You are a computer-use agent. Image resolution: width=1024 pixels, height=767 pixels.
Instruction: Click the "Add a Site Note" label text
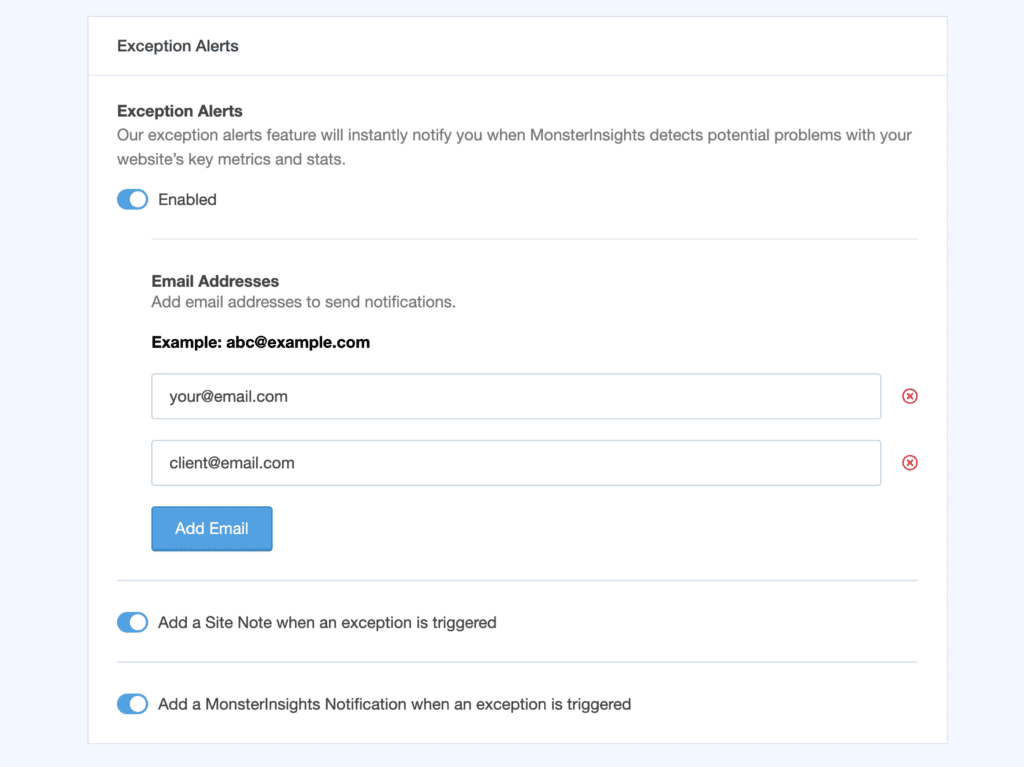(x=327, y=623)
